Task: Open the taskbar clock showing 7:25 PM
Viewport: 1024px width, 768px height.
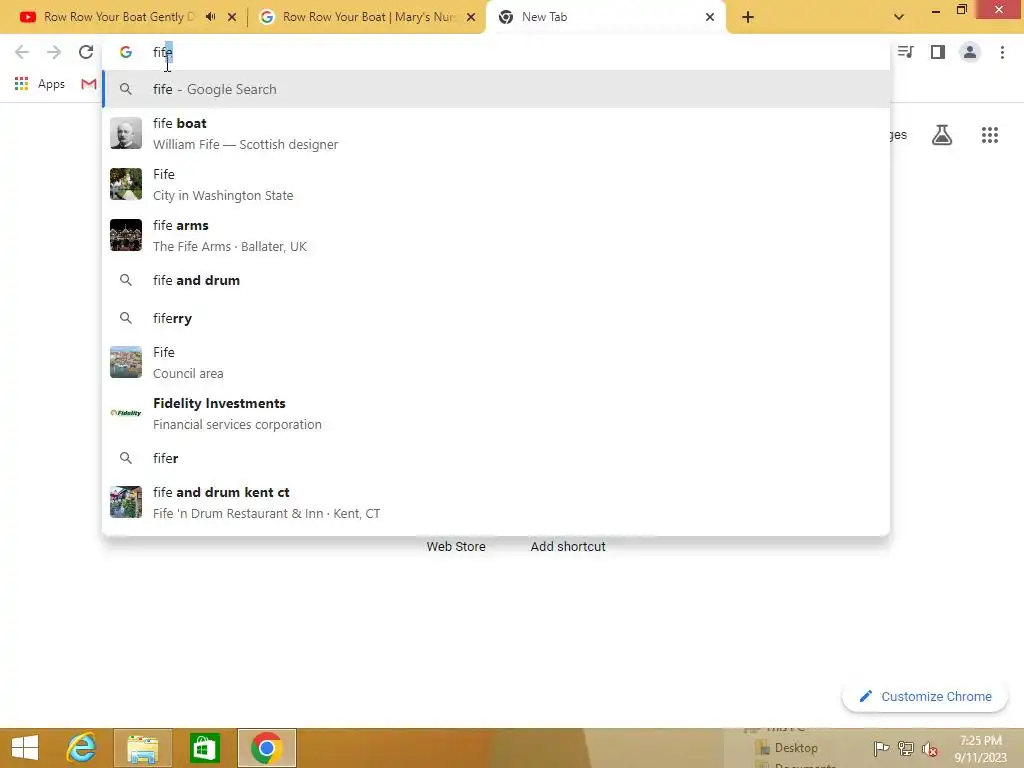Action: click(981, 749)
